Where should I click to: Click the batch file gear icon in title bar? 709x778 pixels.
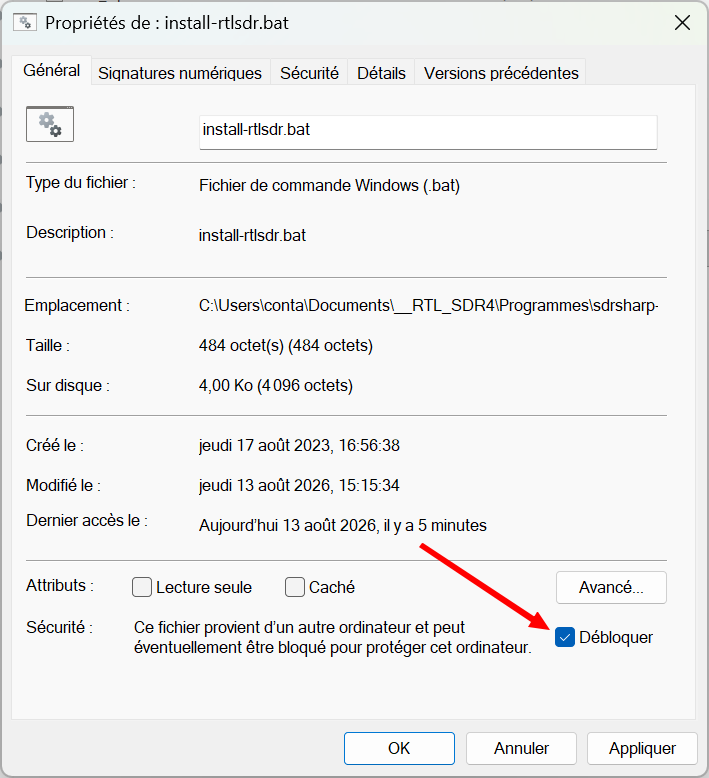25,22
